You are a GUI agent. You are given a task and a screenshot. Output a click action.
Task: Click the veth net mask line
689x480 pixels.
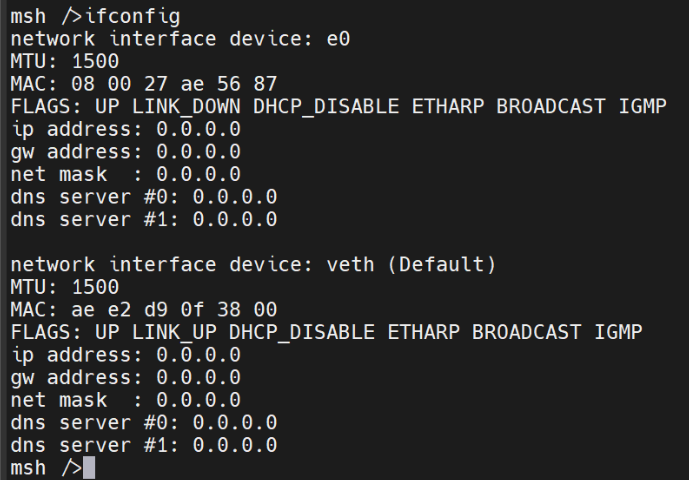tap(125, 399)
